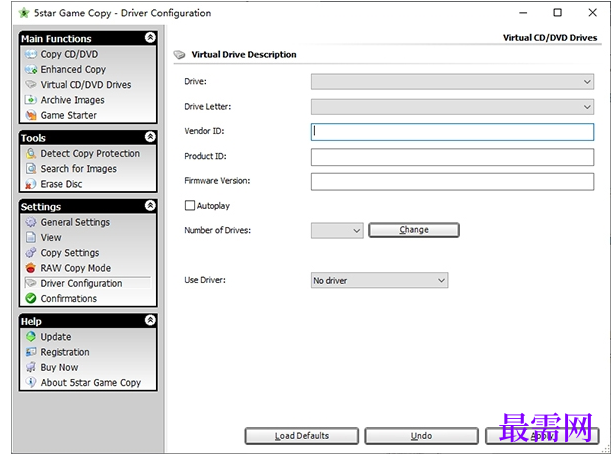The image size is (611, 459).
Task: Enable the Autoplay checkbox
Action: (x=190, y=205)
